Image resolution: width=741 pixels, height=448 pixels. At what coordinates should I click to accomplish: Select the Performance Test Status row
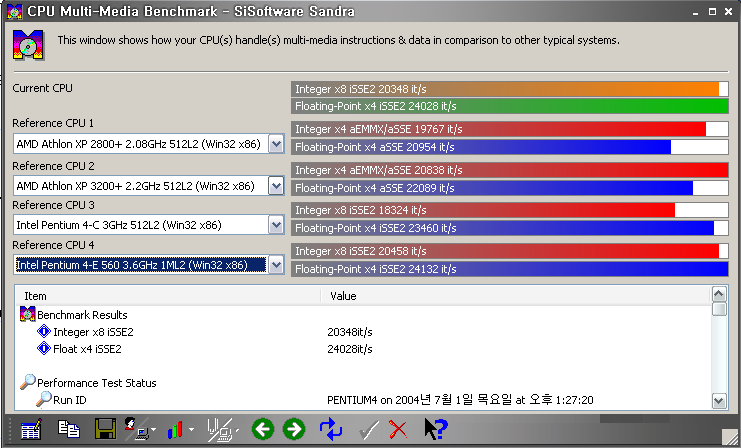tap(363, 383)
